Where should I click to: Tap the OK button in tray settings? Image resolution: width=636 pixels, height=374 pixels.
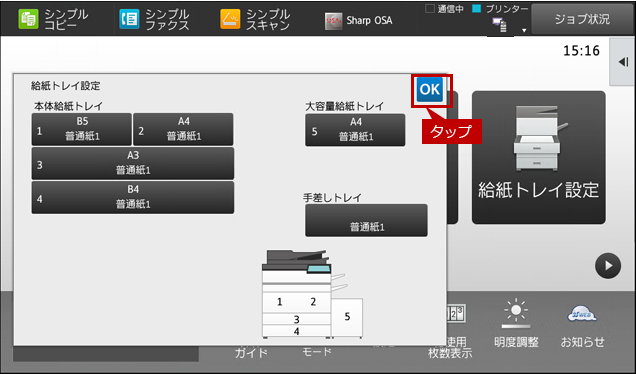click(430, 89)
